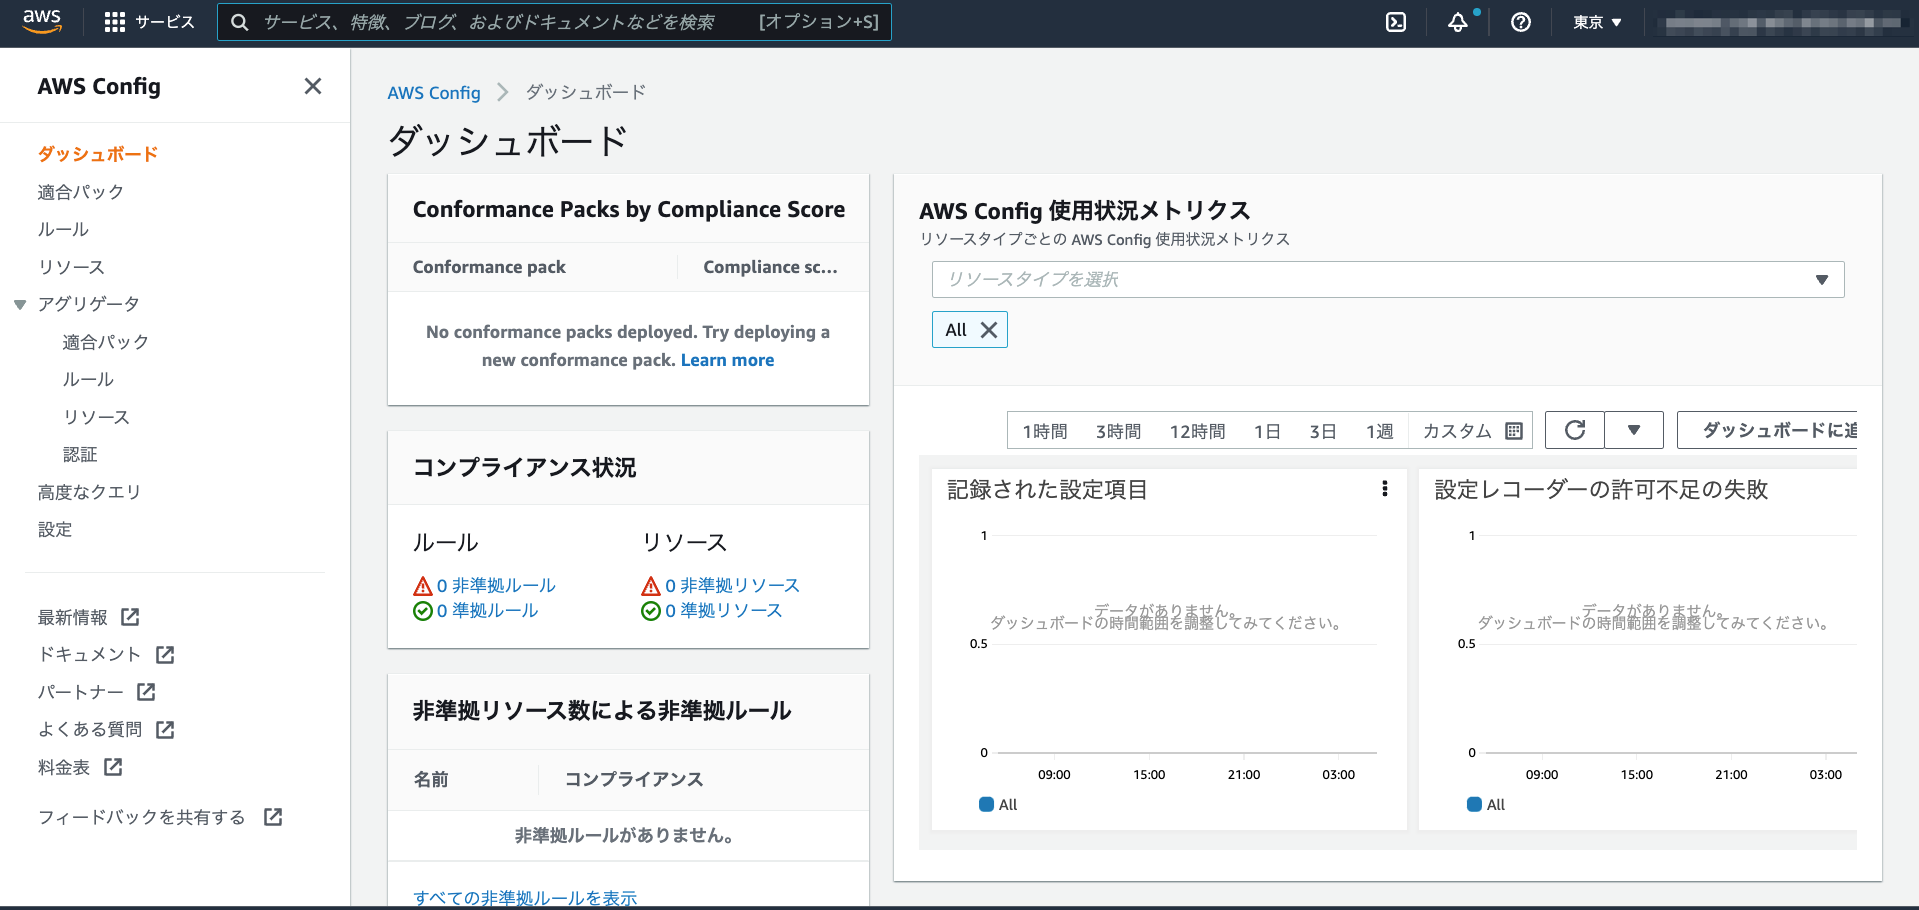The width and height of the screenshot is (1919, 910).
Task: Click inside the AWS search field
Action: [x=555, y=21]
